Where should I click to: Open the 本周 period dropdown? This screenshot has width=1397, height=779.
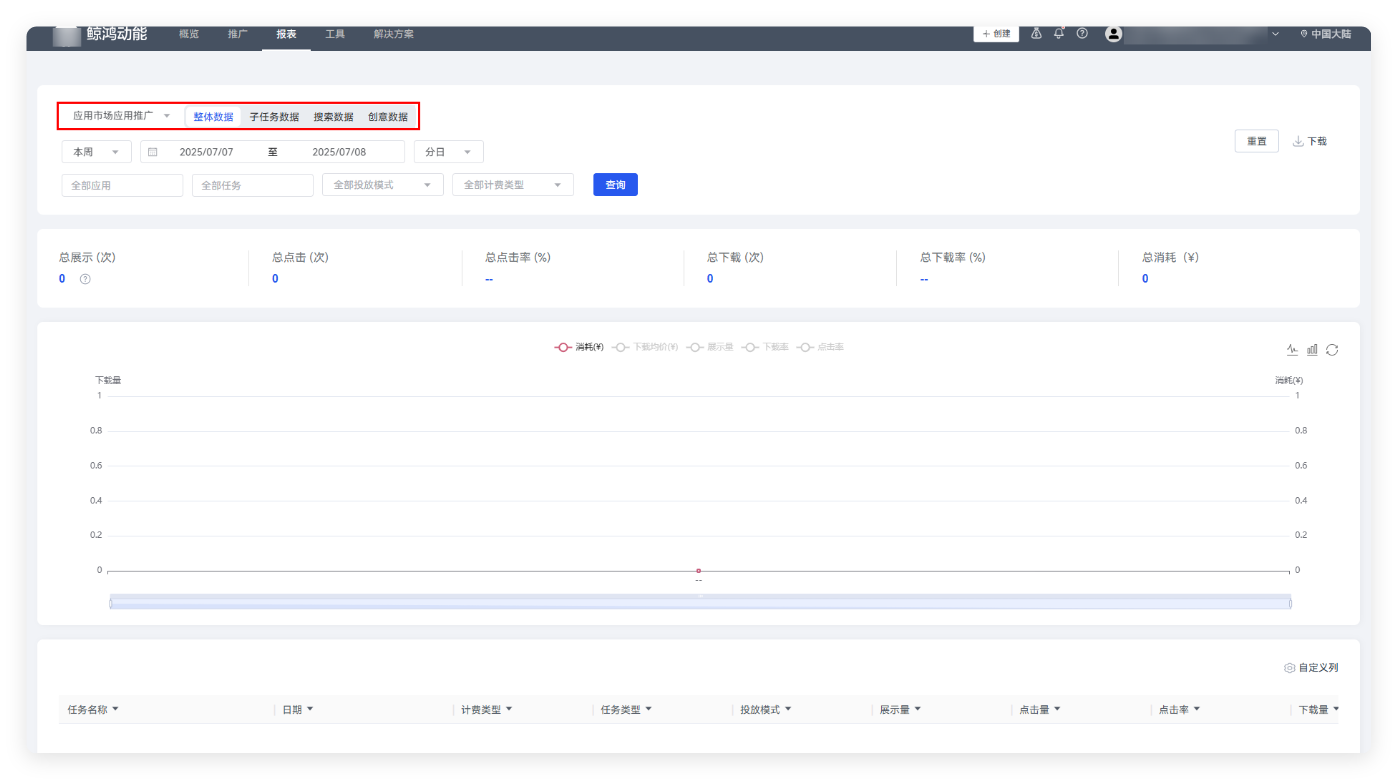[96, 152]
